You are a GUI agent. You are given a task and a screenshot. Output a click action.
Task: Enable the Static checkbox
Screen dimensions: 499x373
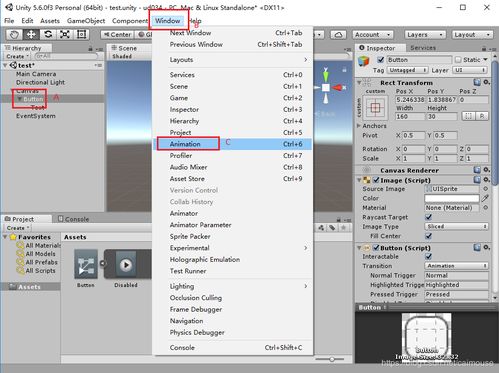458,60
